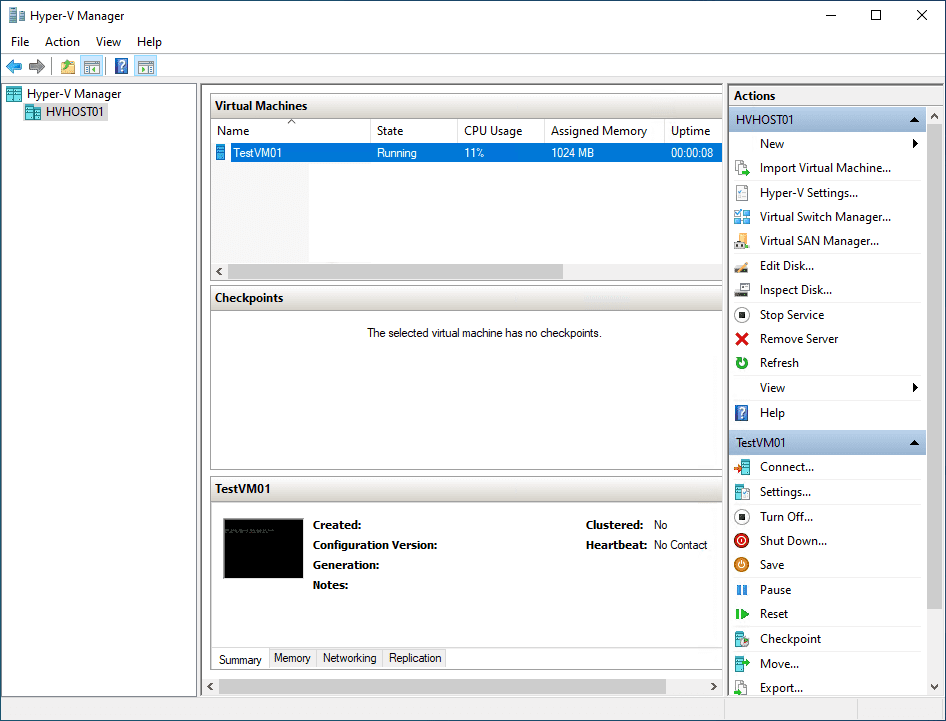Expand the View submenu in Actions
Screen dimensions: 946x721
tap(915, 388)
